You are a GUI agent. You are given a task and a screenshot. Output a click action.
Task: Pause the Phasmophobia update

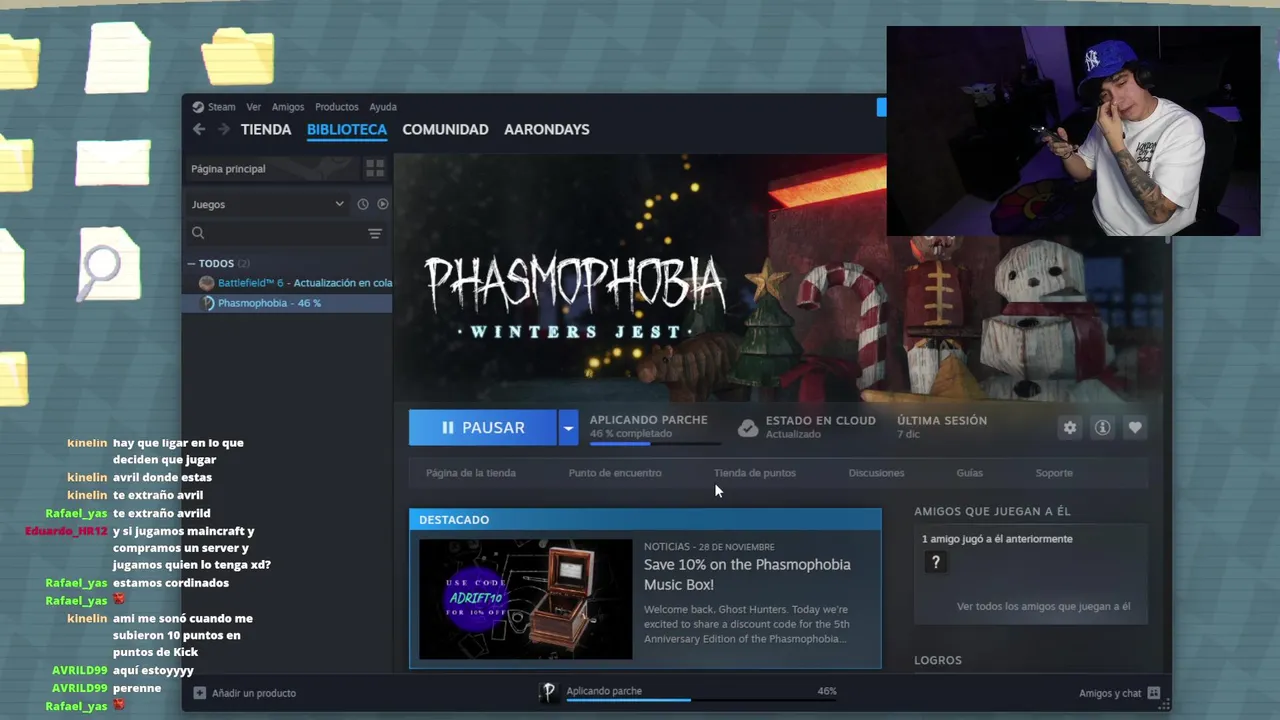483,428
